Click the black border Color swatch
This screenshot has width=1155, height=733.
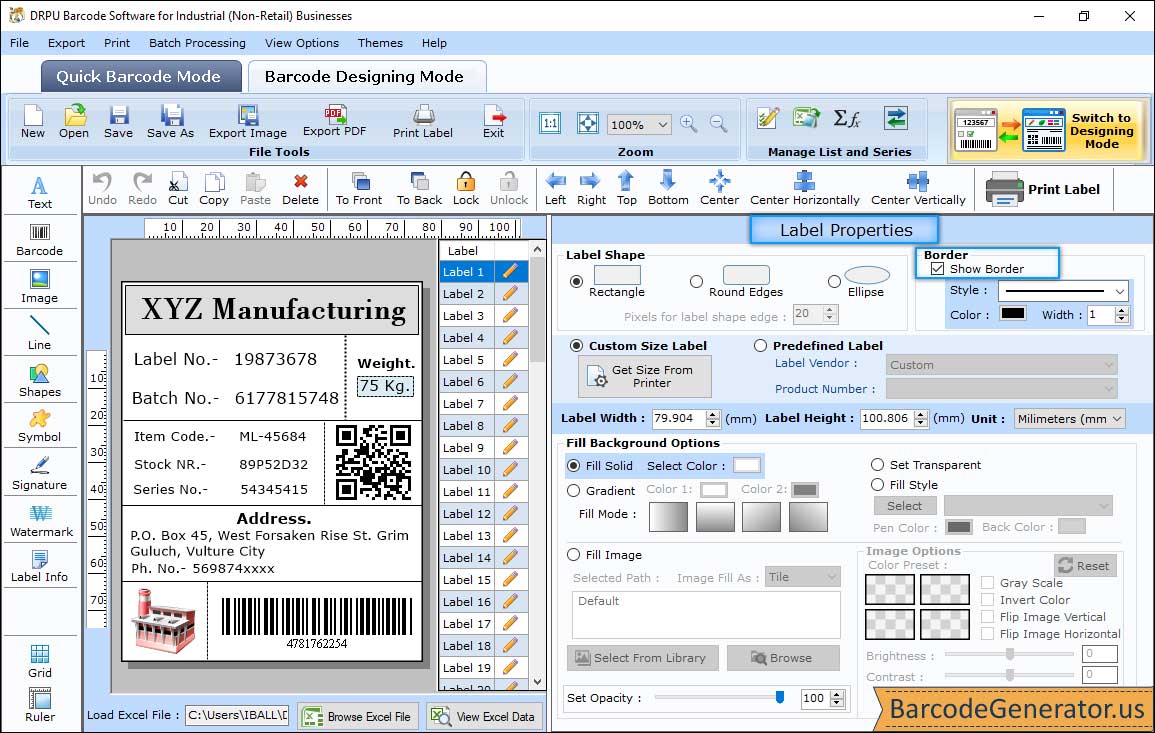coord(1012,313)
